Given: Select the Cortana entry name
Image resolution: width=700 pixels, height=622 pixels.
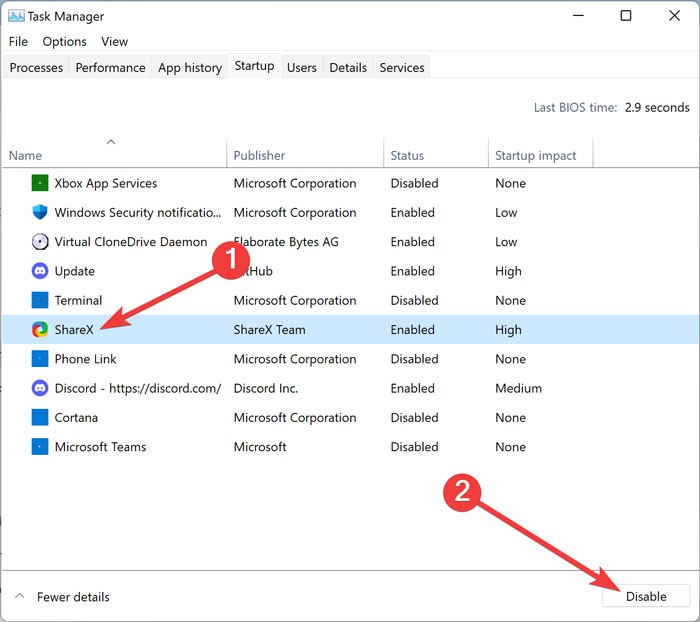Looking at the screenshot, I should [x=76, y=417].
